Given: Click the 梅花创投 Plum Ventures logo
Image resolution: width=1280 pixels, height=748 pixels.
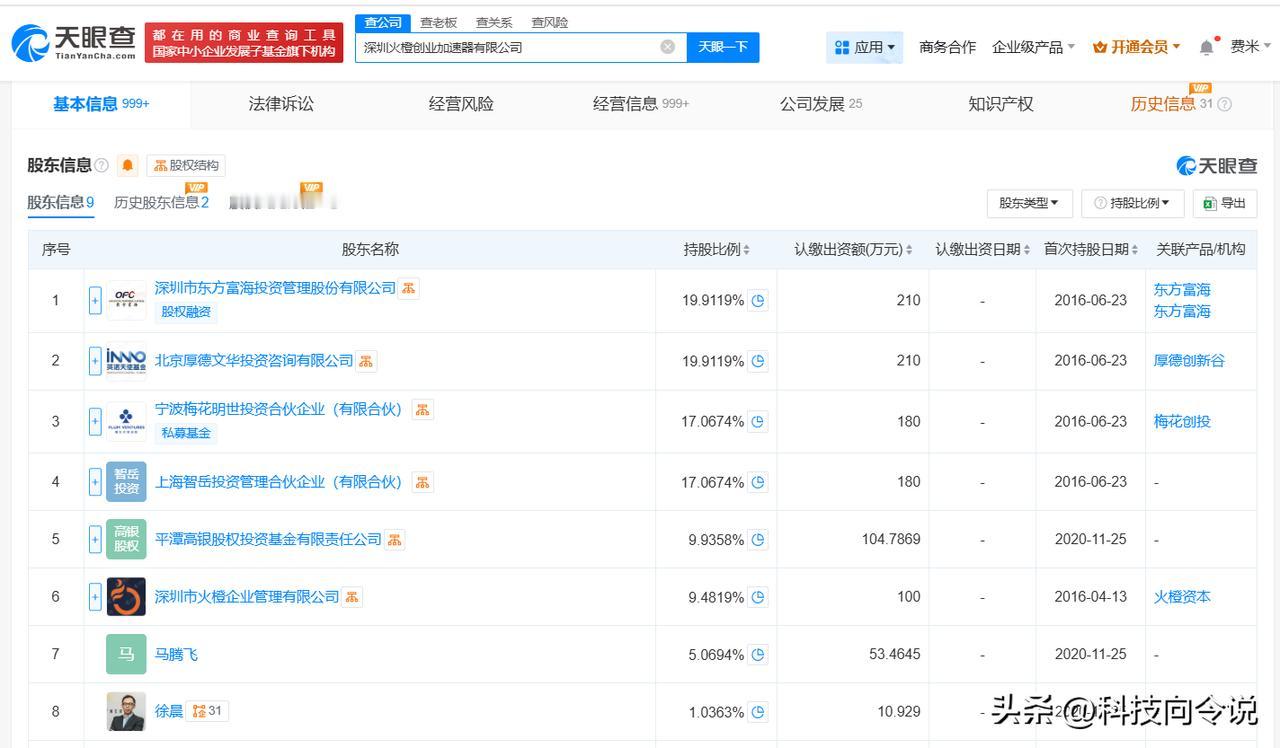Looking at the screenshot, I should (x=126, y=421).
